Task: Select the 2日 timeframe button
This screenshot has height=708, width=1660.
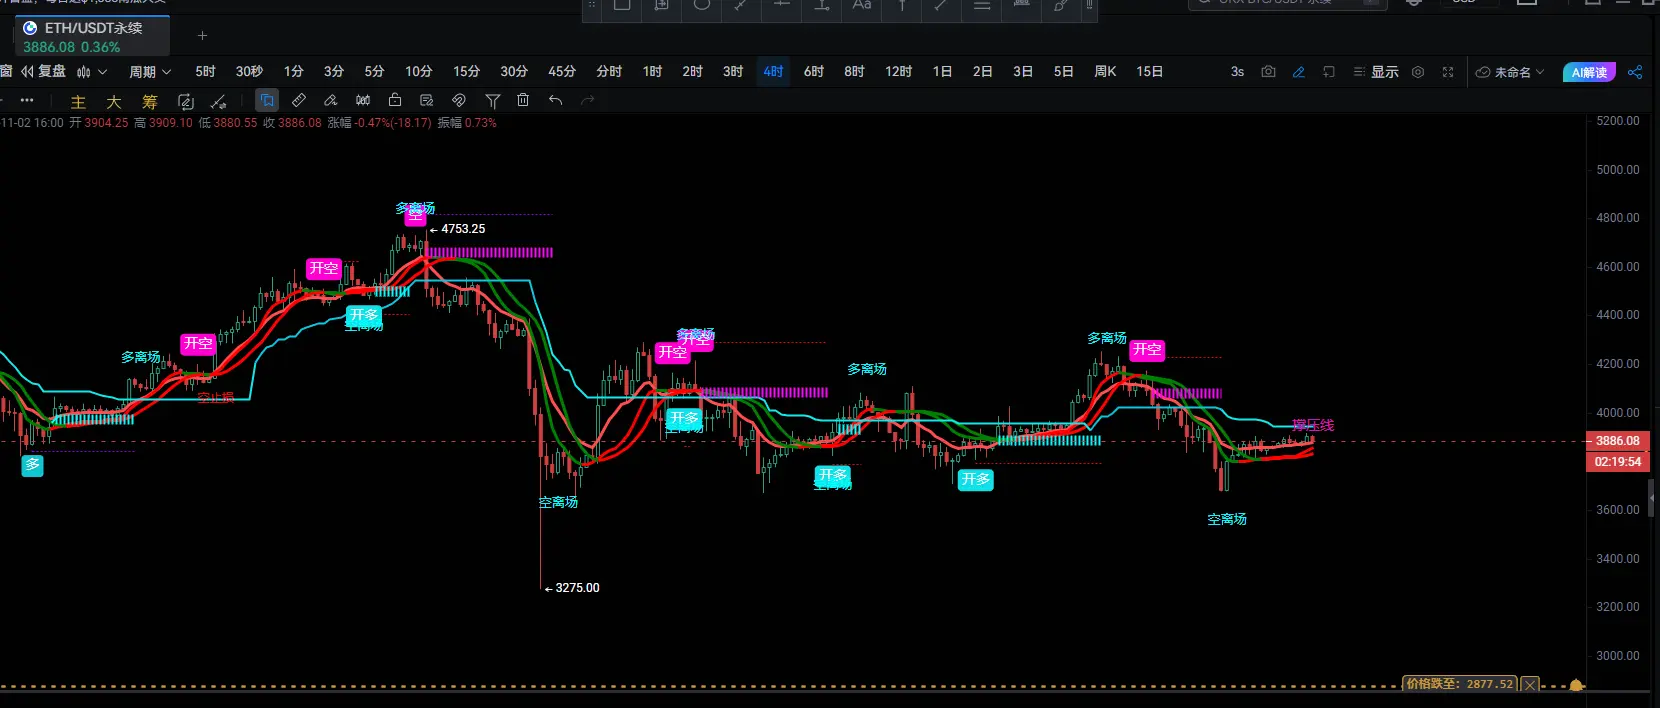Action: (983, 72)
